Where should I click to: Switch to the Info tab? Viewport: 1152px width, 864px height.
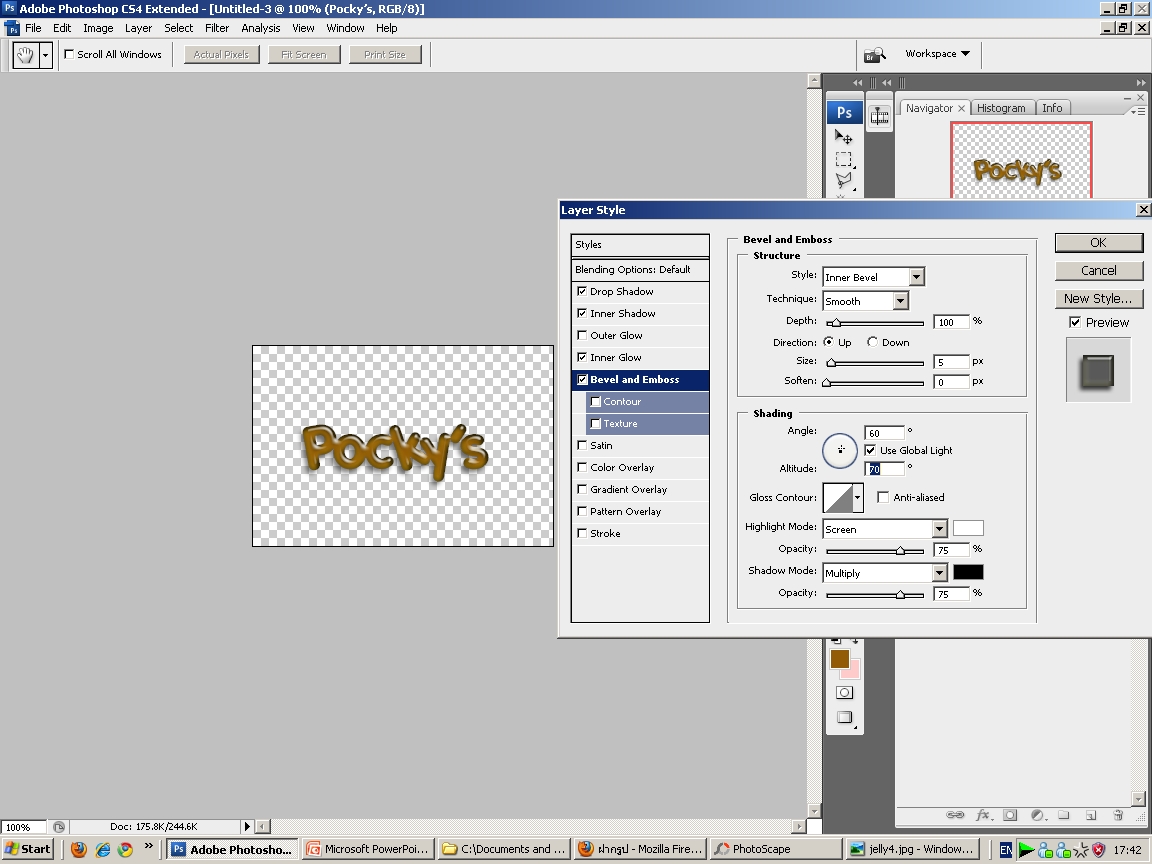pos(1052,108)
